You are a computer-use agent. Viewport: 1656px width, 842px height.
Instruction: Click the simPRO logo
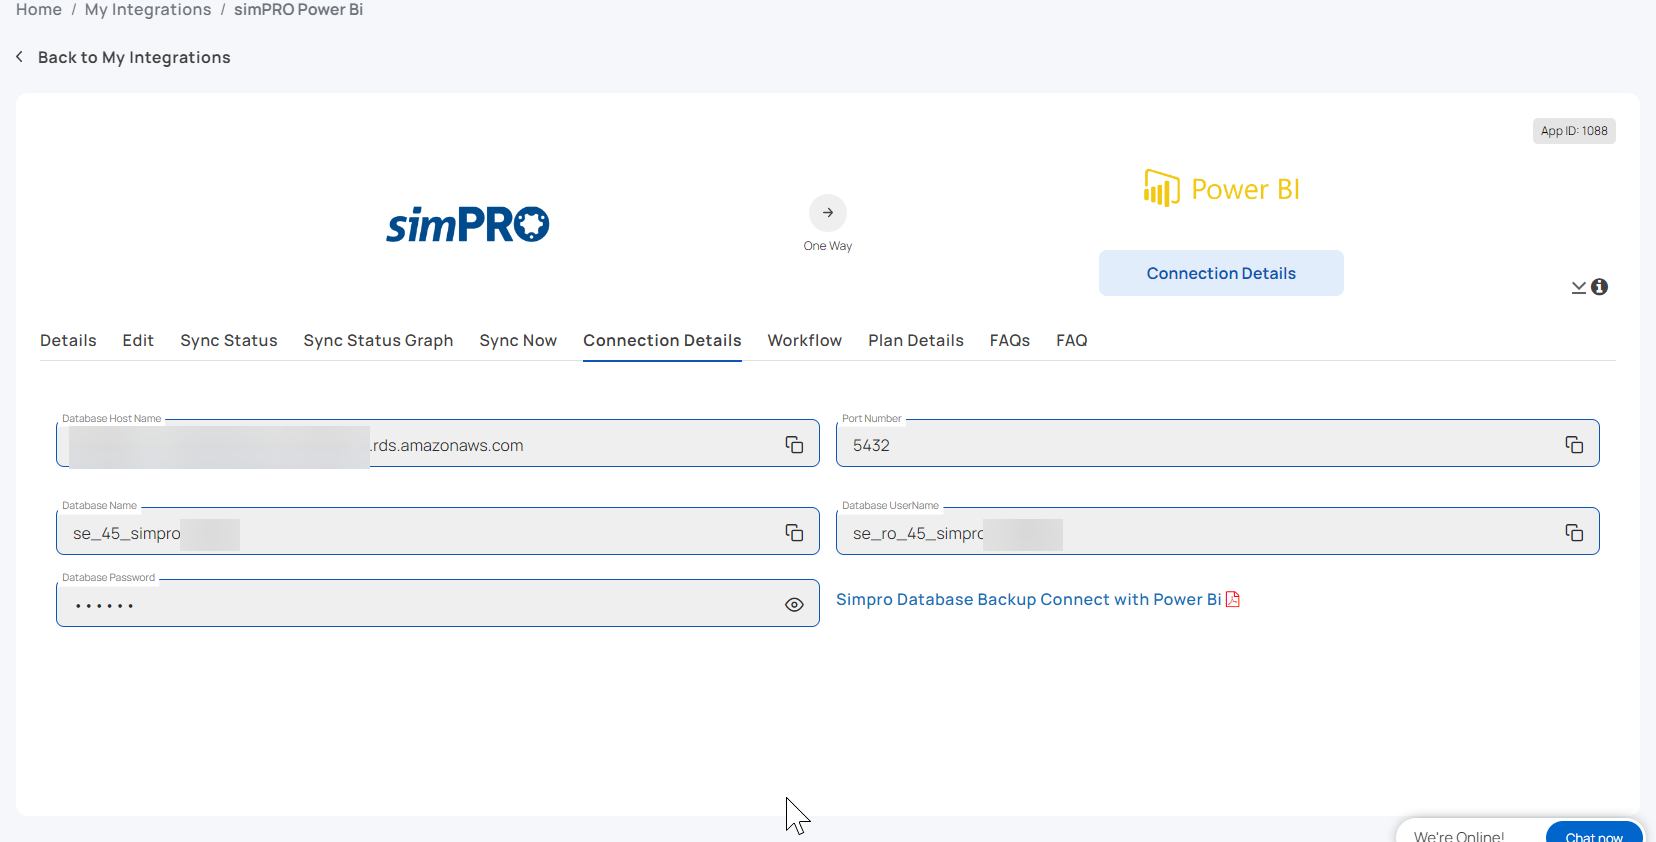[468, 225]
